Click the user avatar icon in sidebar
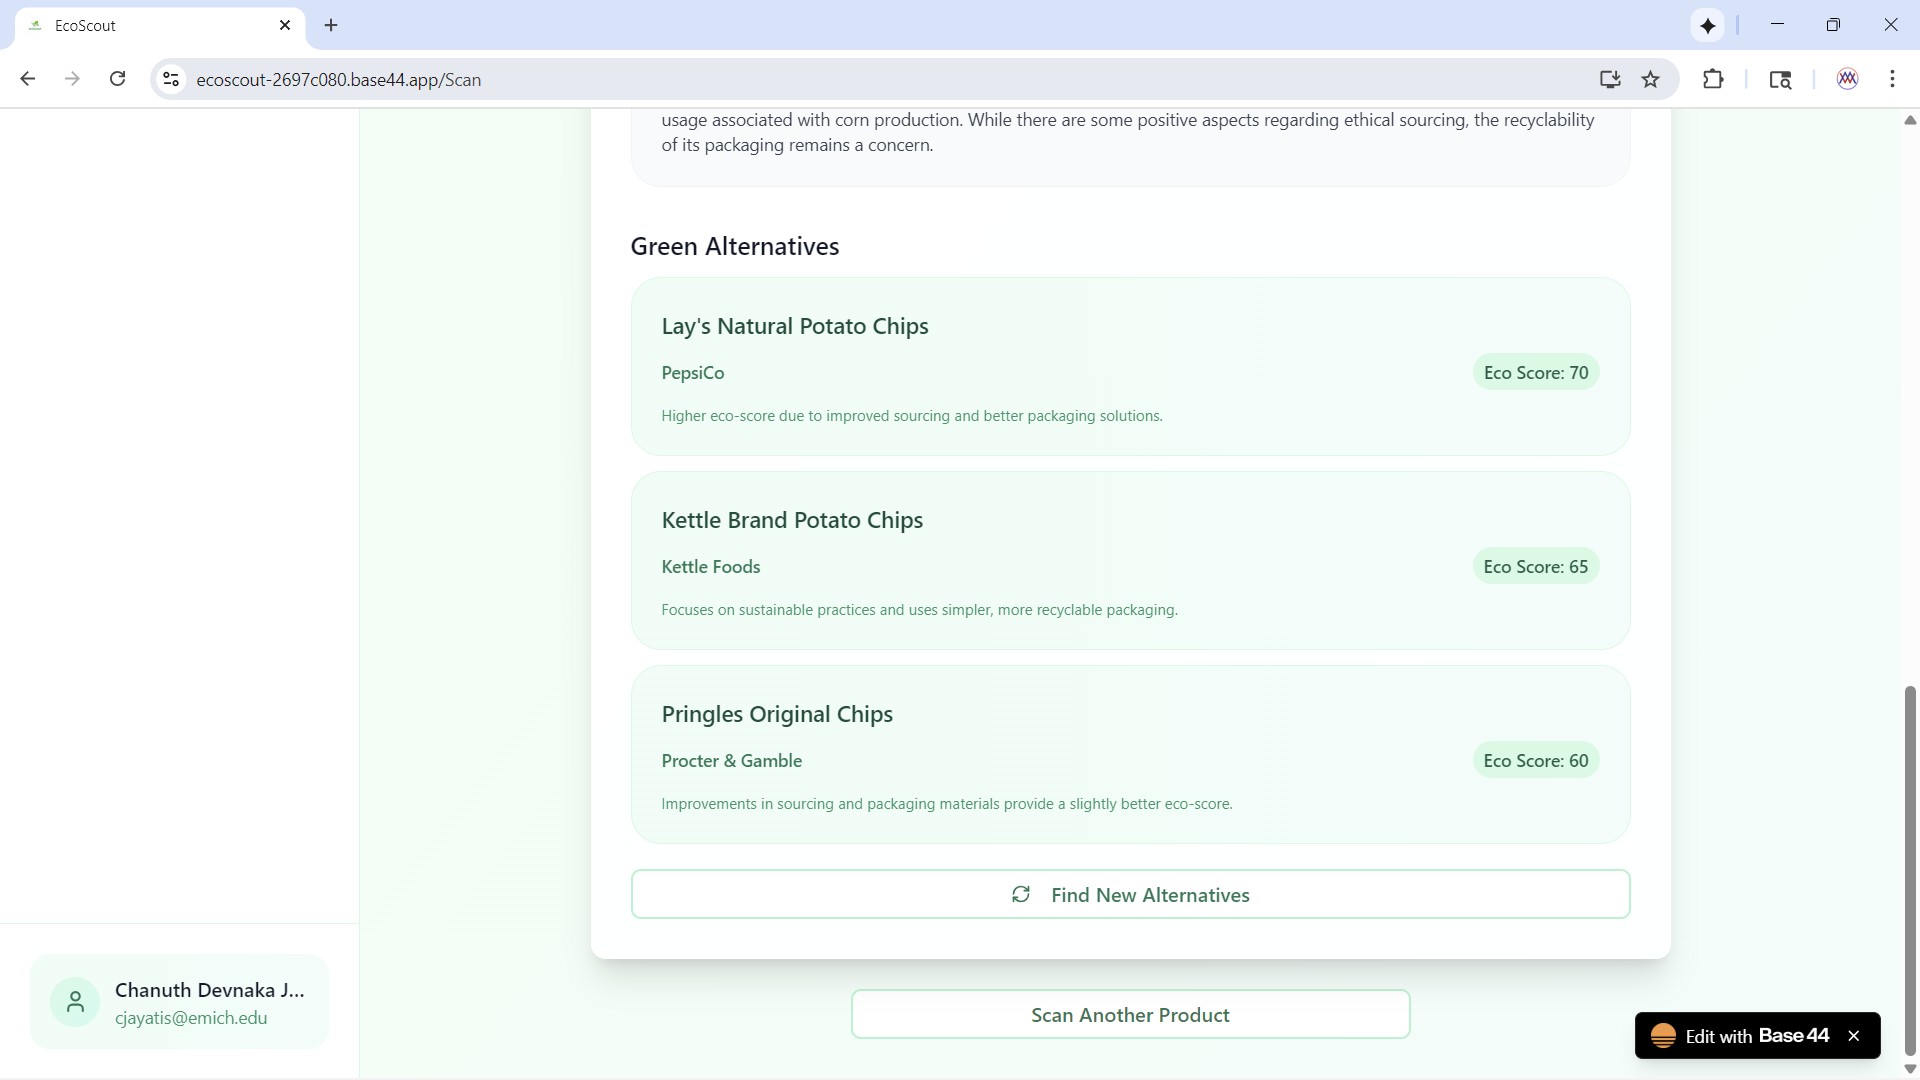Screen dimensions: 1920x1080 pyautogui.click(x=75, y=1002)
